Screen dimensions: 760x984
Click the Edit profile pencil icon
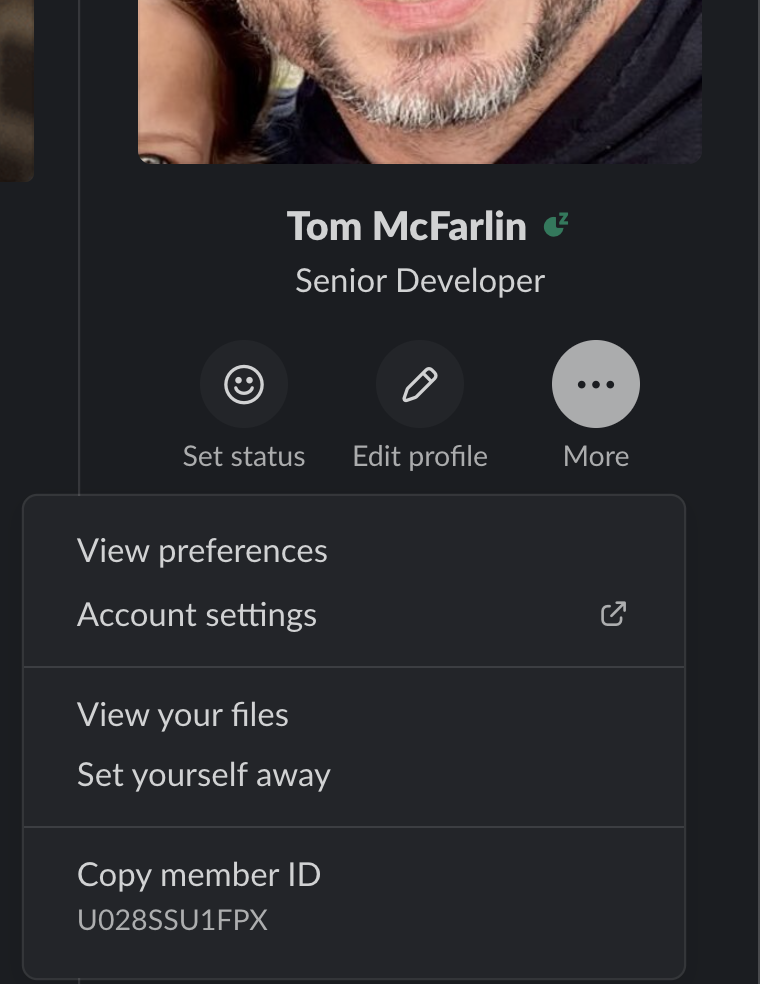[x=420, y=384]
